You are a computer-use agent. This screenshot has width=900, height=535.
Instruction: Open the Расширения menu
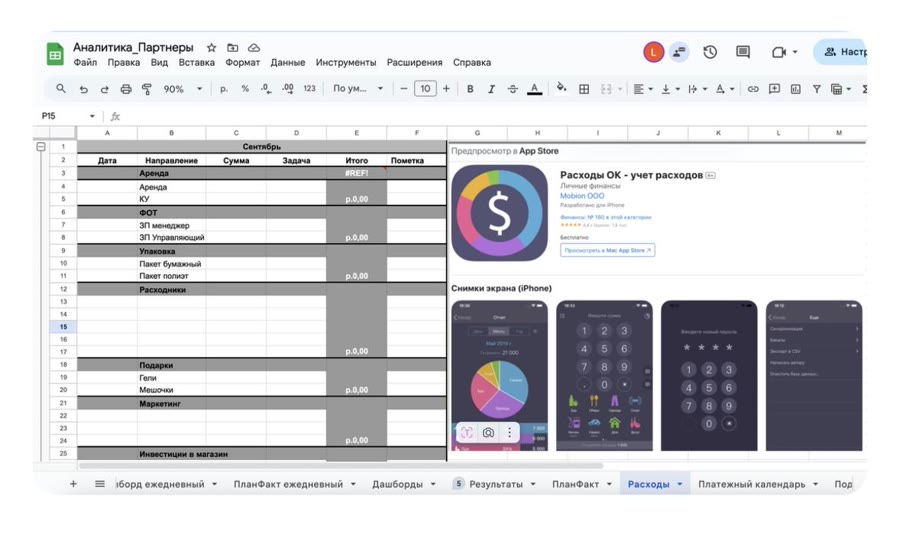pos(414,63)
